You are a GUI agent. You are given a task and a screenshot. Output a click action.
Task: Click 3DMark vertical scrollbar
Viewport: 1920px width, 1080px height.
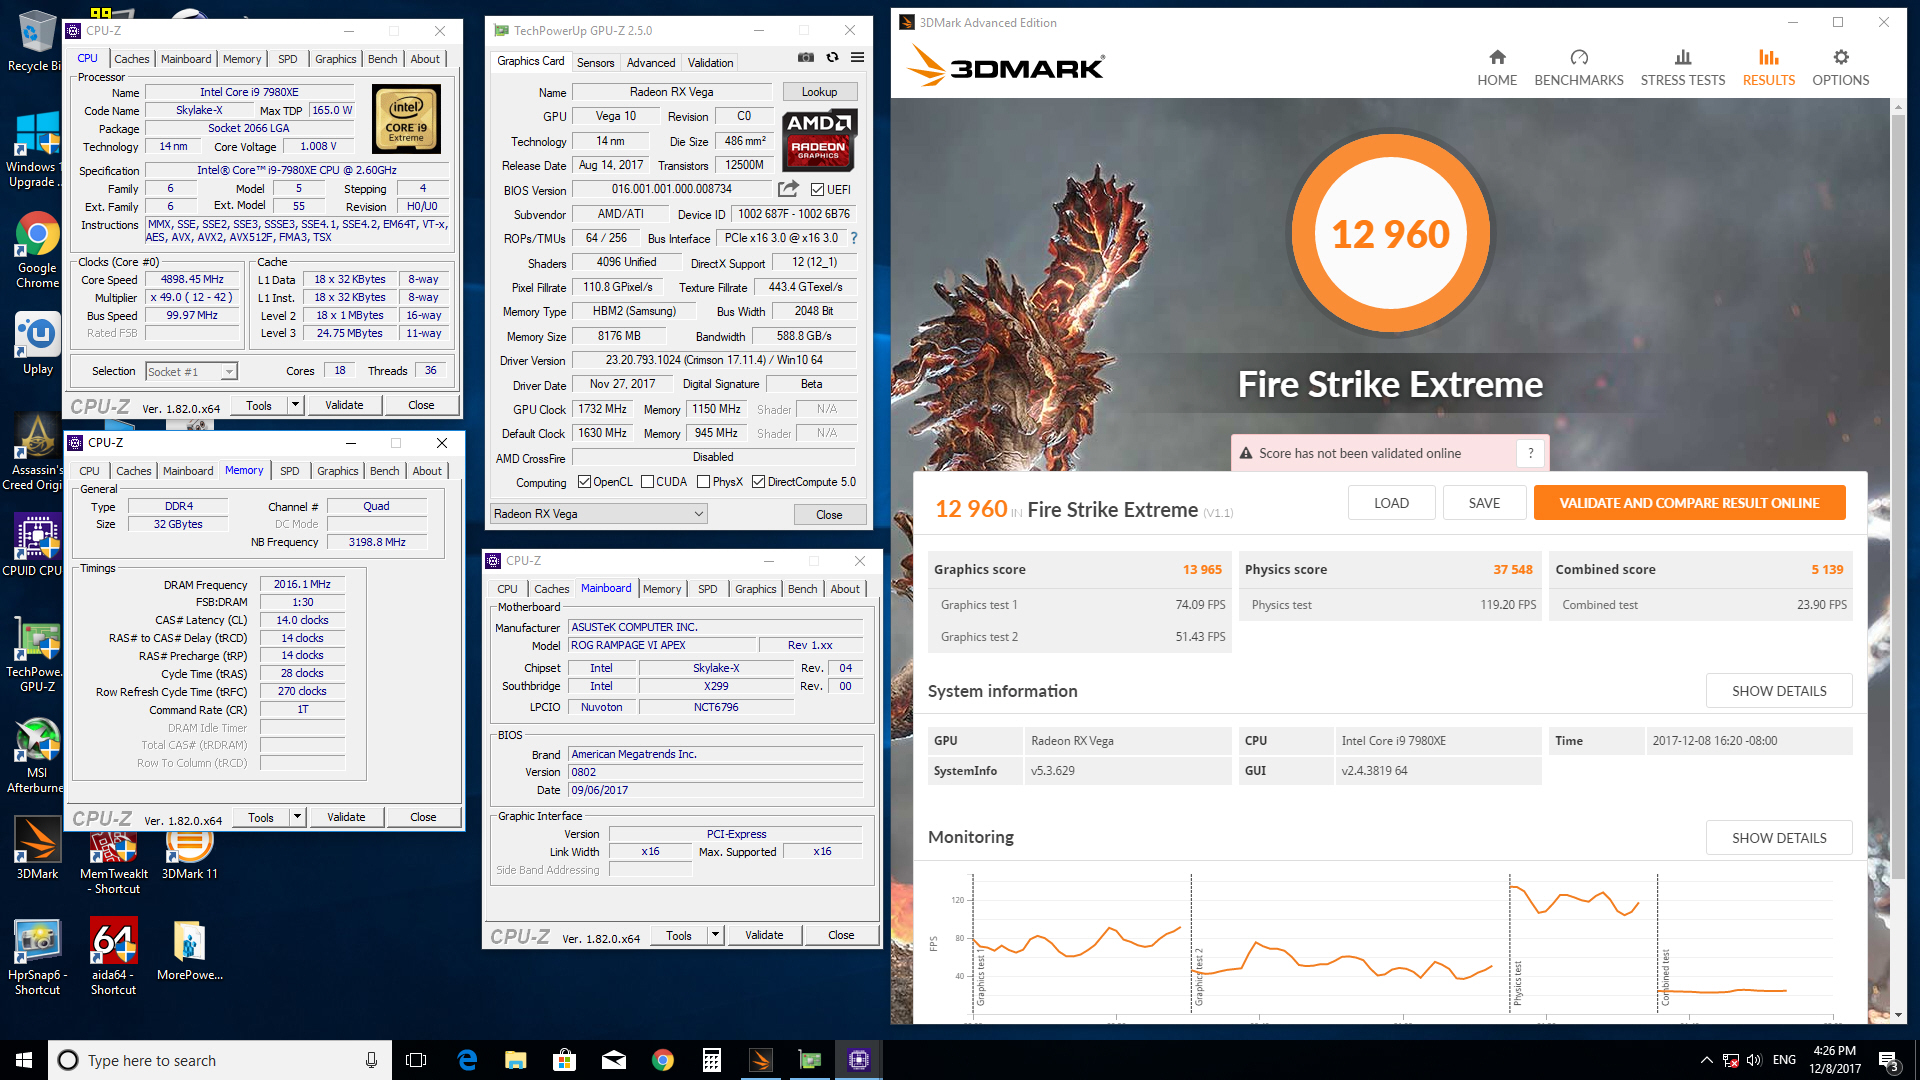(1899, 495)
